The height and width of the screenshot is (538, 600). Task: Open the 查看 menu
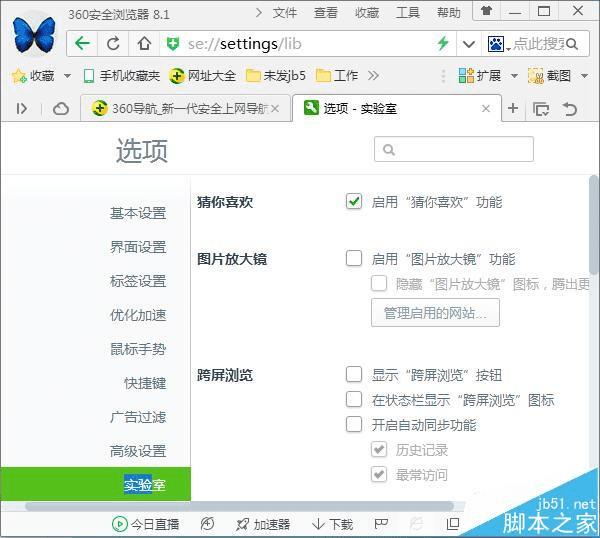tap(326, 13)
